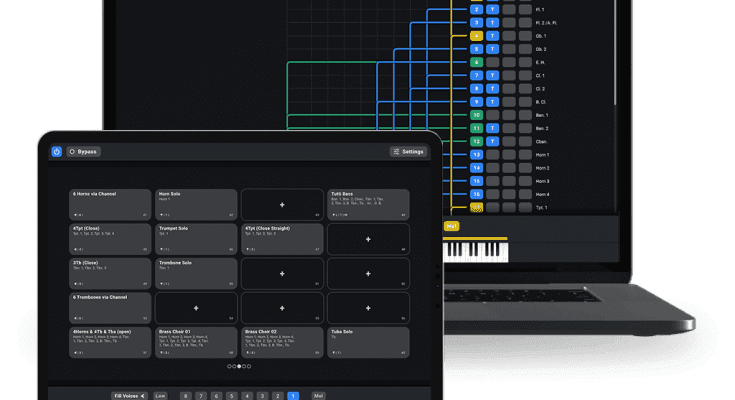The image size is (735, 400).
Task: Click the blue power icon beside Bypass
Action: click(x=57, y=152)
